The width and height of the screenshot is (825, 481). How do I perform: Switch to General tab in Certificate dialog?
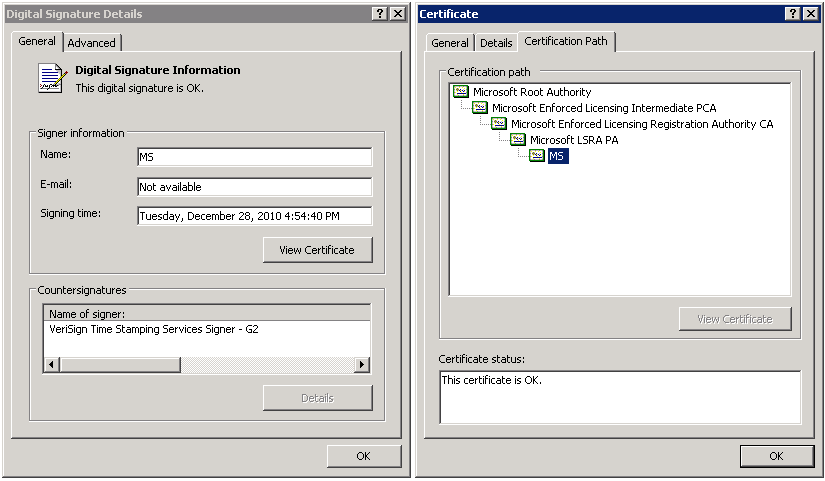point(450,43)
